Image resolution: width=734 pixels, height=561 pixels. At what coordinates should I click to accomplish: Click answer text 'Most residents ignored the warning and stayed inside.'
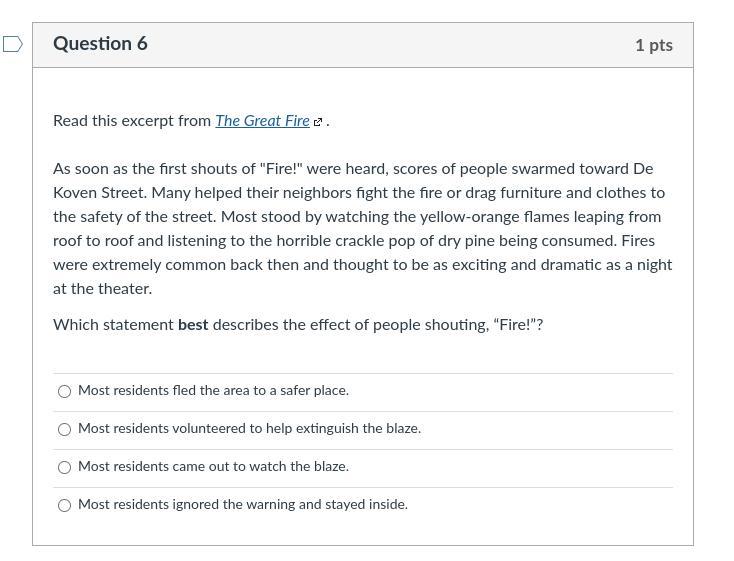pos(243,505)
